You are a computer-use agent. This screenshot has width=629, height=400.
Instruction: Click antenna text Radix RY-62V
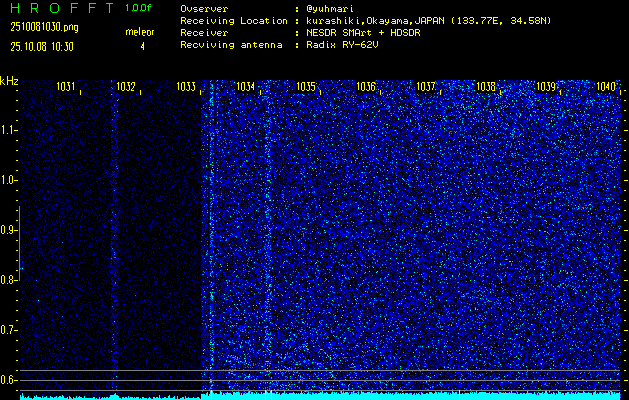(x=342, y=45)
